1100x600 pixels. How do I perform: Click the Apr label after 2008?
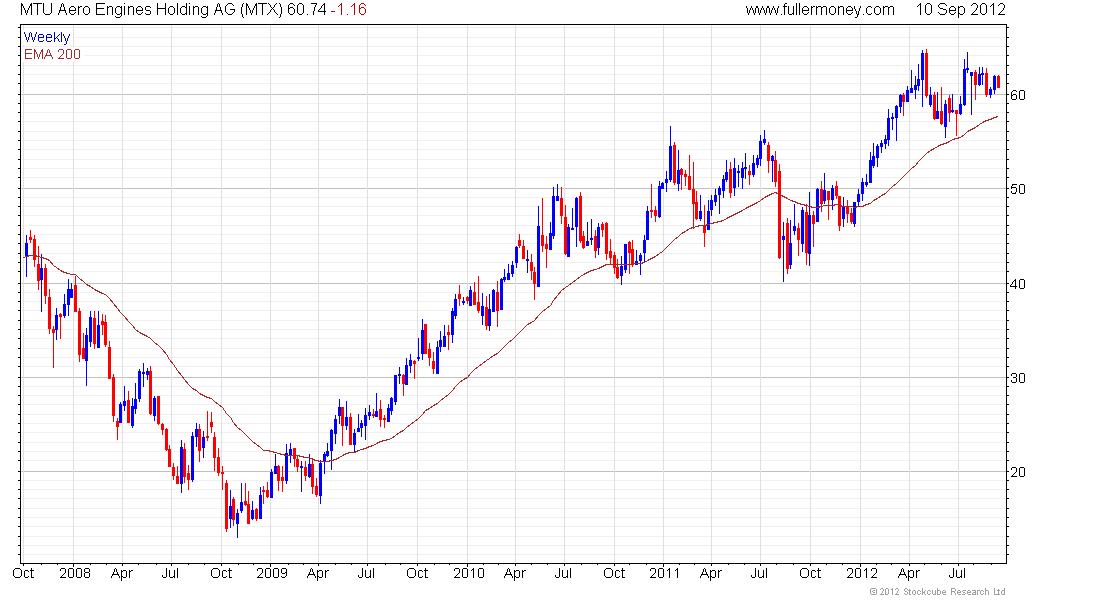pyautogui.click(x=121, y=573)
